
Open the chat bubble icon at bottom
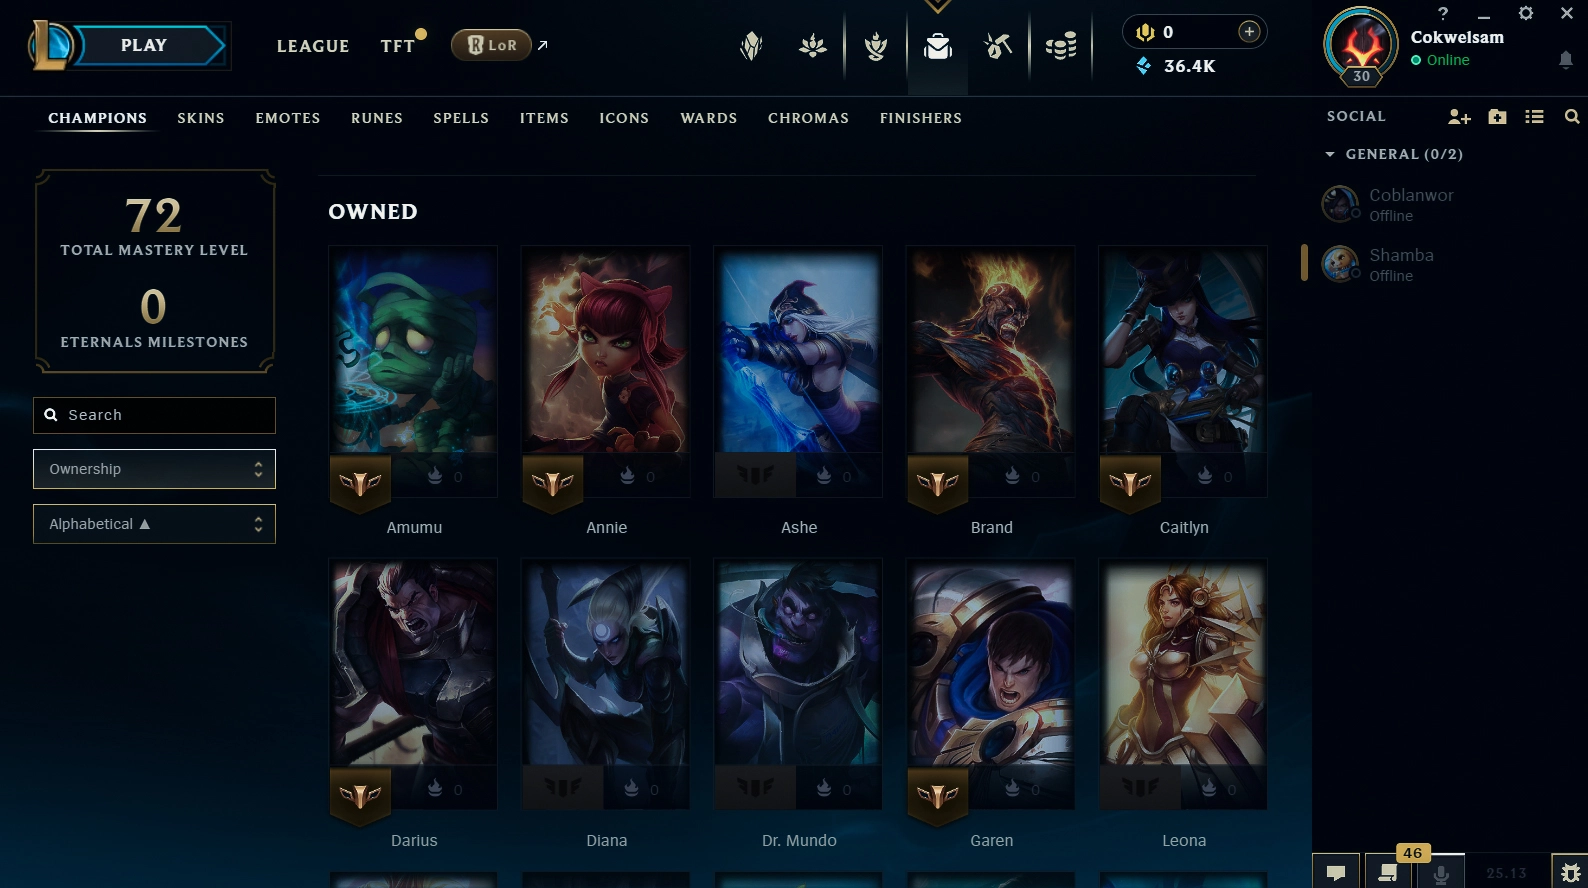pyautogui.click(x=1336, y=872)
